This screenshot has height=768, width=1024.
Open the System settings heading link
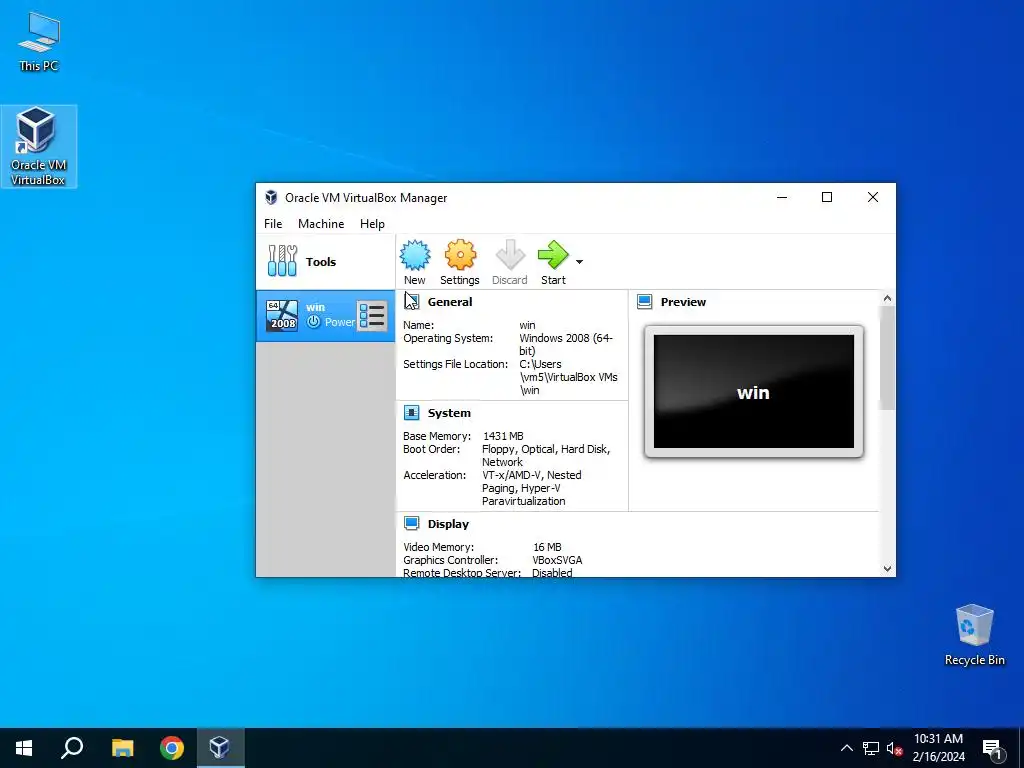(449, 413)
